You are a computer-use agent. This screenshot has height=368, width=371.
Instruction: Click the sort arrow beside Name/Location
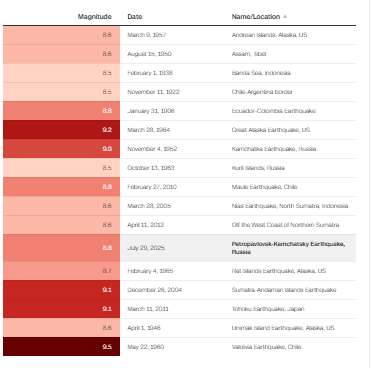pyautogui.click(x=285, y=16)
